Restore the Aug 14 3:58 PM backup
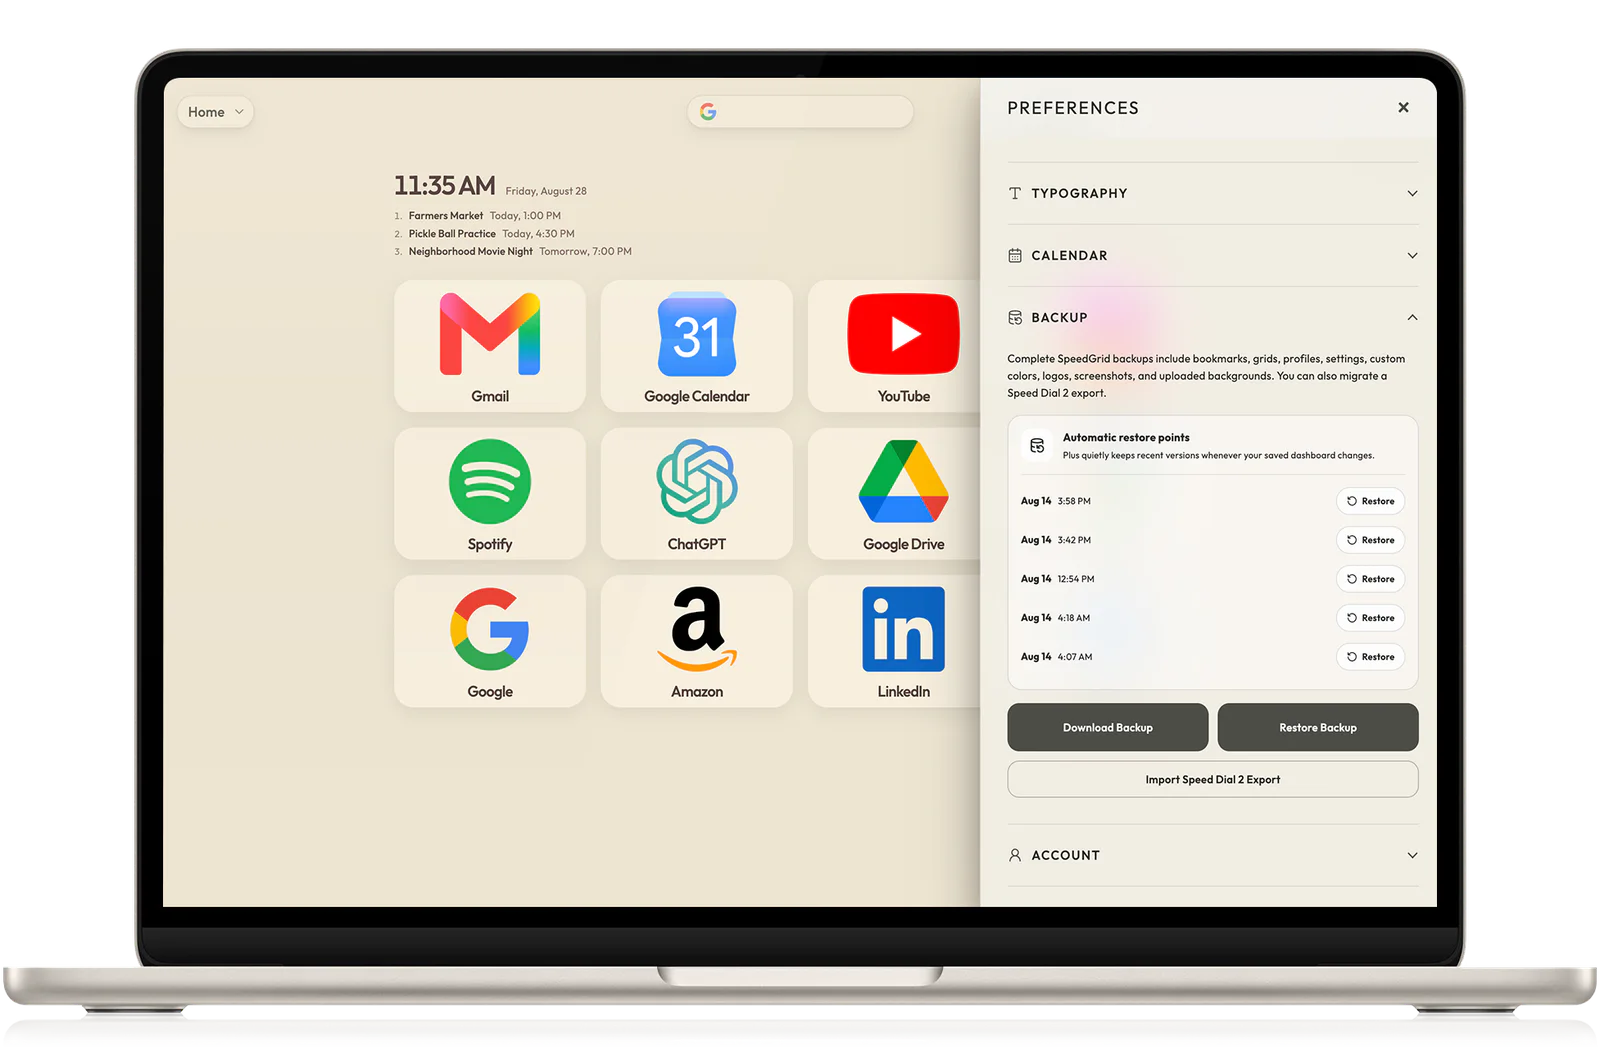The height and width of the screenshot is (1047, 1600). 1370,501
